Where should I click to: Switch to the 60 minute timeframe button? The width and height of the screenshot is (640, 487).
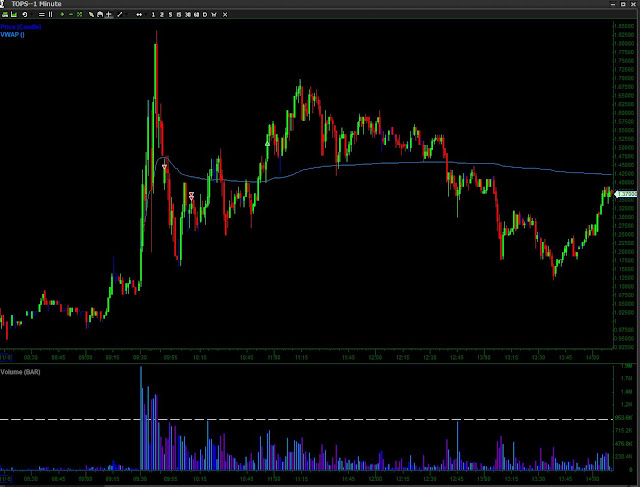click(196, 14)
